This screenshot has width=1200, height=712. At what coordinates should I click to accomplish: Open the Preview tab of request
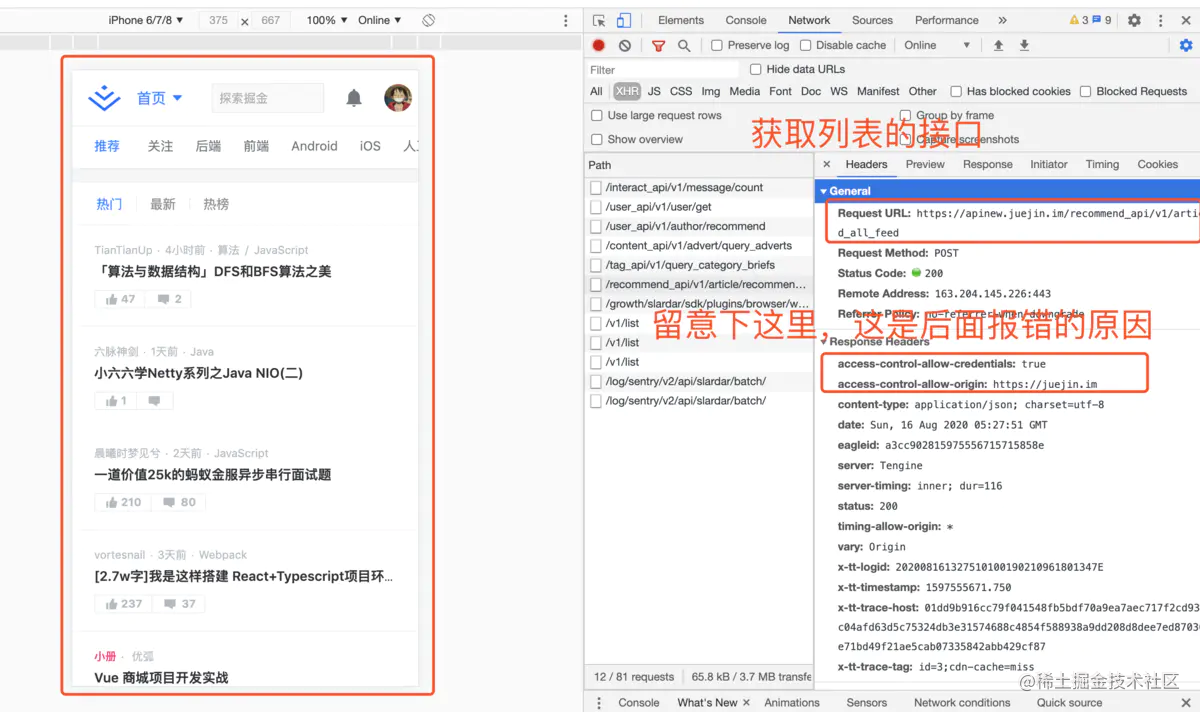tap(925, 164)
